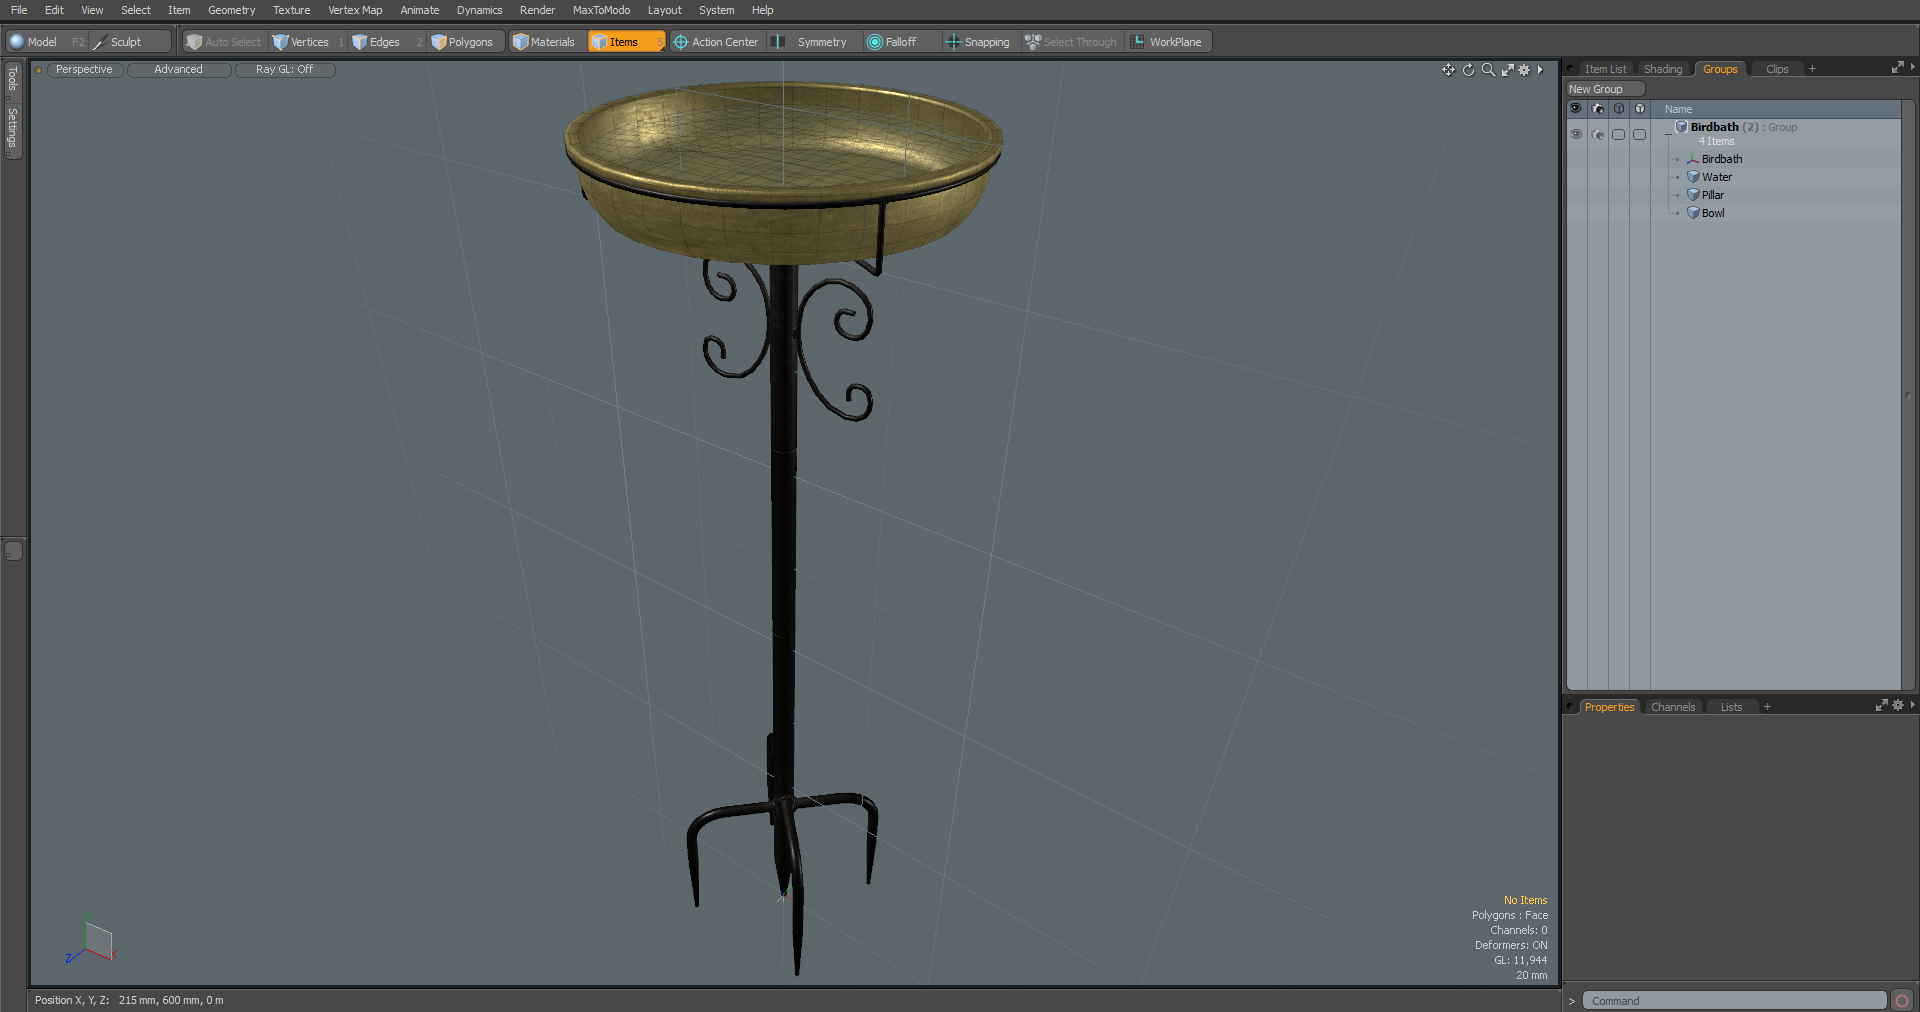Click the viewport zoom magnifier icon
Screen dimensions: 1920x1012
pyautogui.click(x=1488, y=70)
